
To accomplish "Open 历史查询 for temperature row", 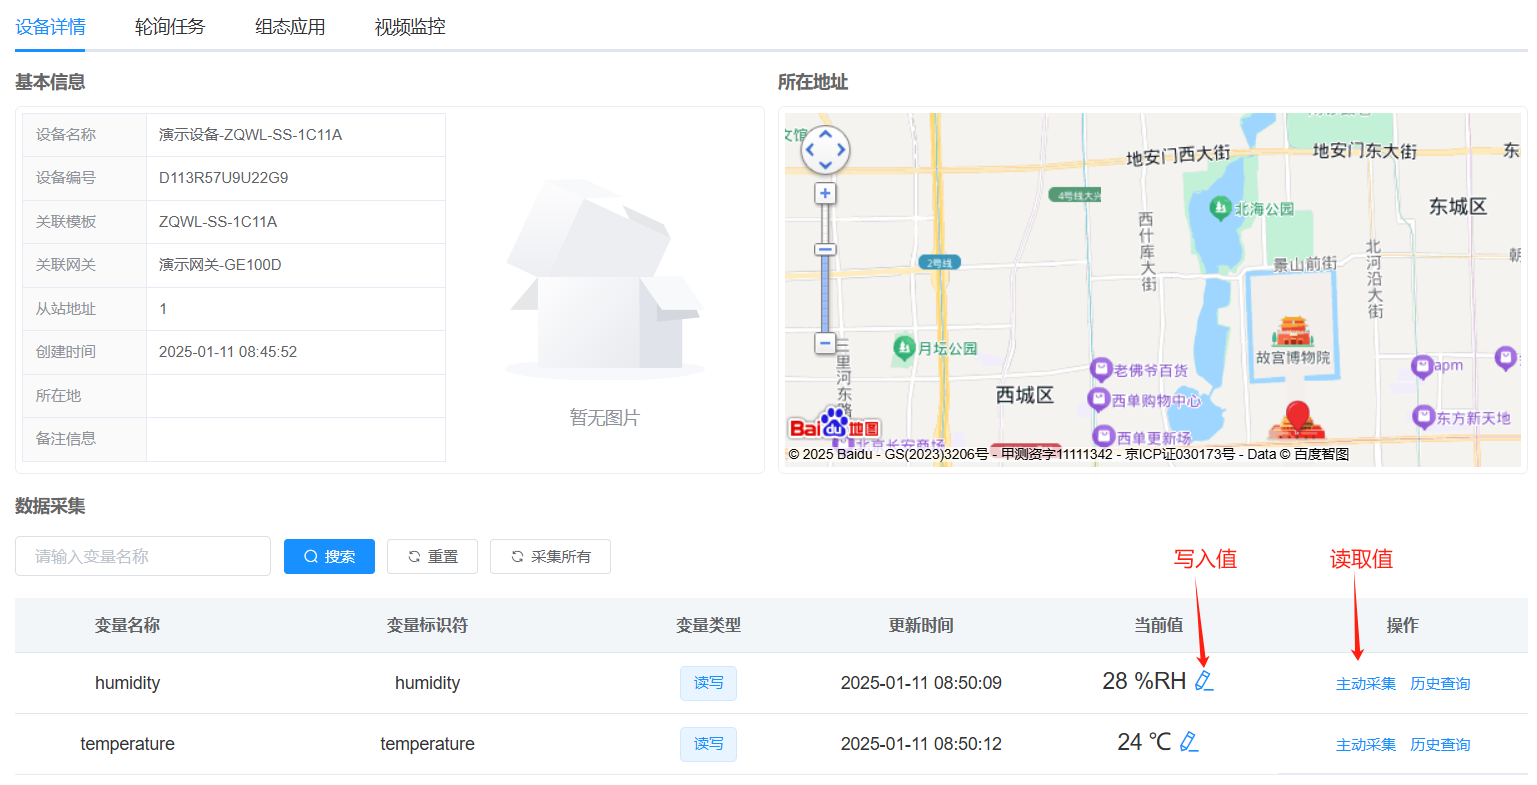I will (x=1440, y=745).
